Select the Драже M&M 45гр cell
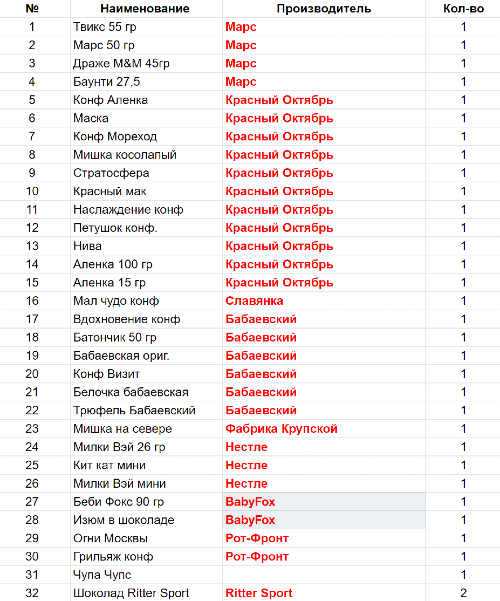The width and height of the screenshot is (500, 601). (146, 63)
